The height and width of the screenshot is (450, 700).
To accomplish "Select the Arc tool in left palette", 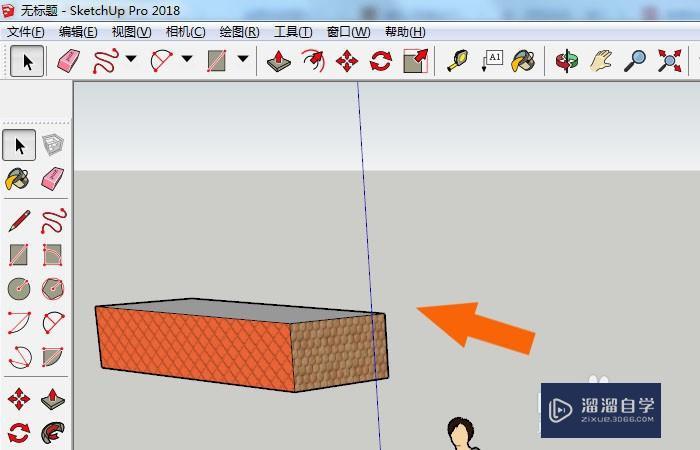I will (19, 322).
